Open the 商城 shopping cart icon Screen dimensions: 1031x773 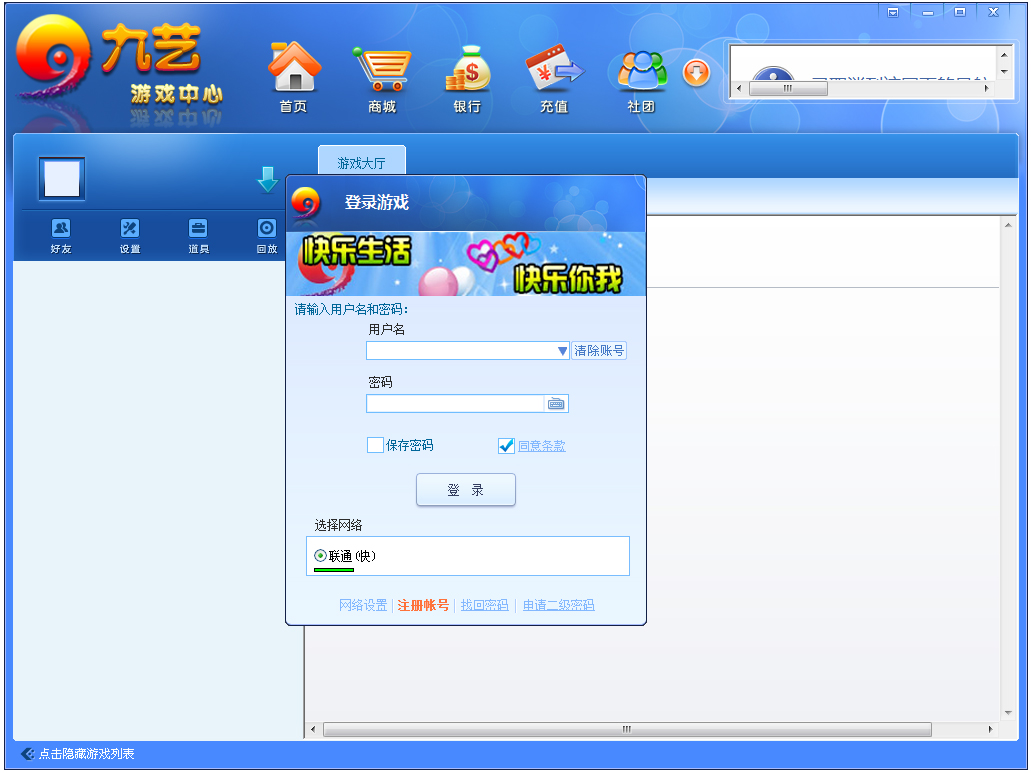pos(381,68)
